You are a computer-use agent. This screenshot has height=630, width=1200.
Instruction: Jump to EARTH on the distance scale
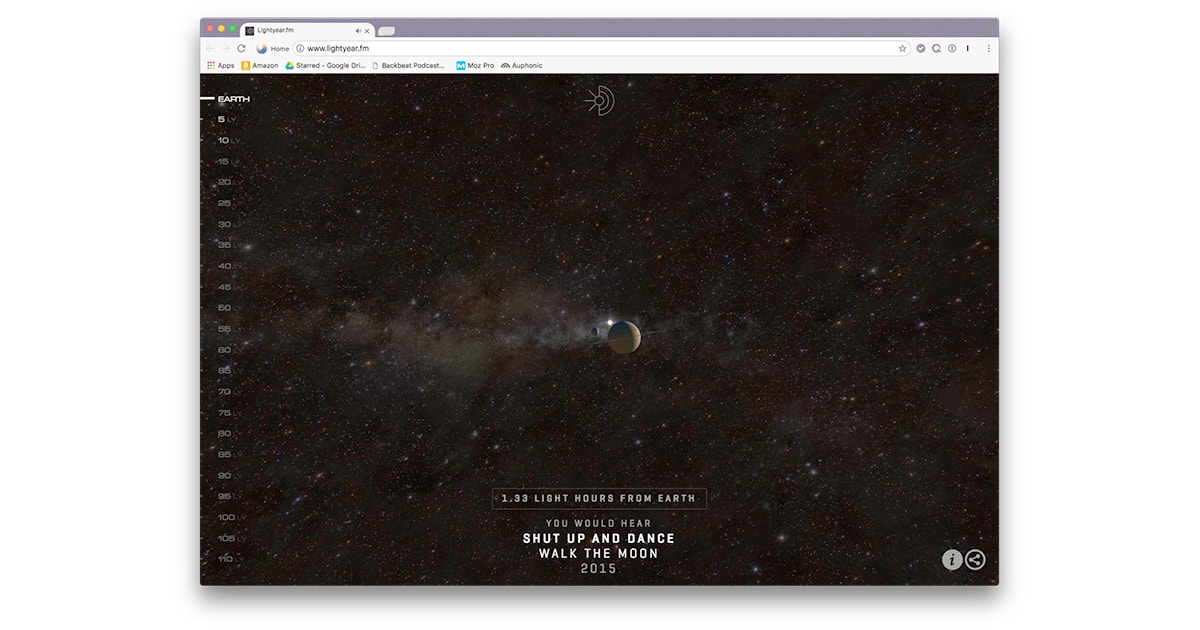coord(233,99)
